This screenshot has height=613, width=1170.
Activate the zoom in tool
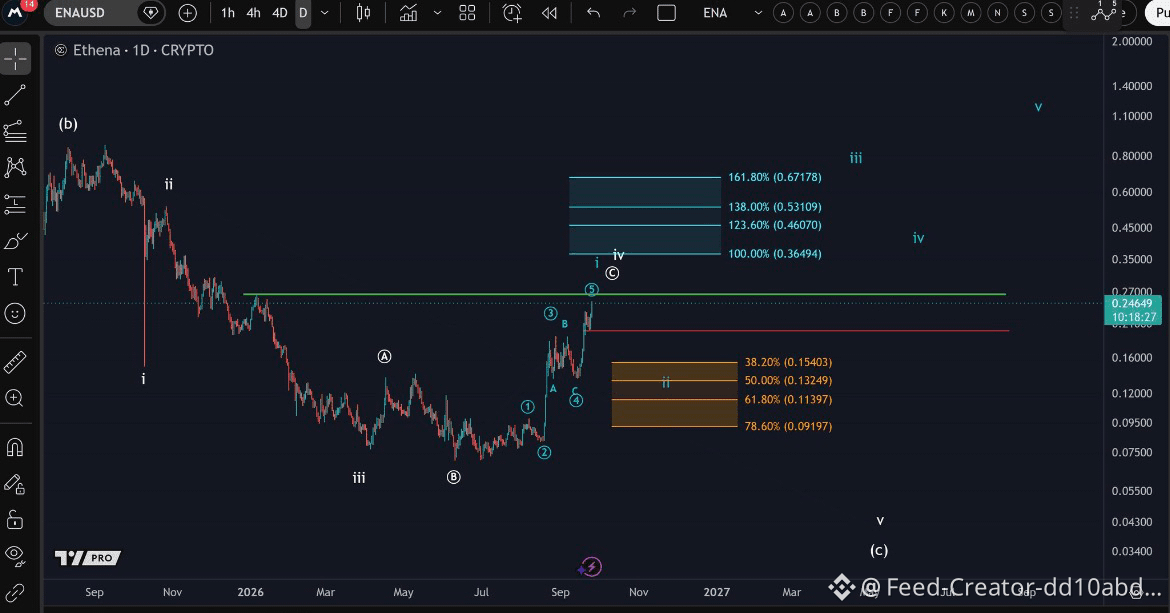point(15,398)
